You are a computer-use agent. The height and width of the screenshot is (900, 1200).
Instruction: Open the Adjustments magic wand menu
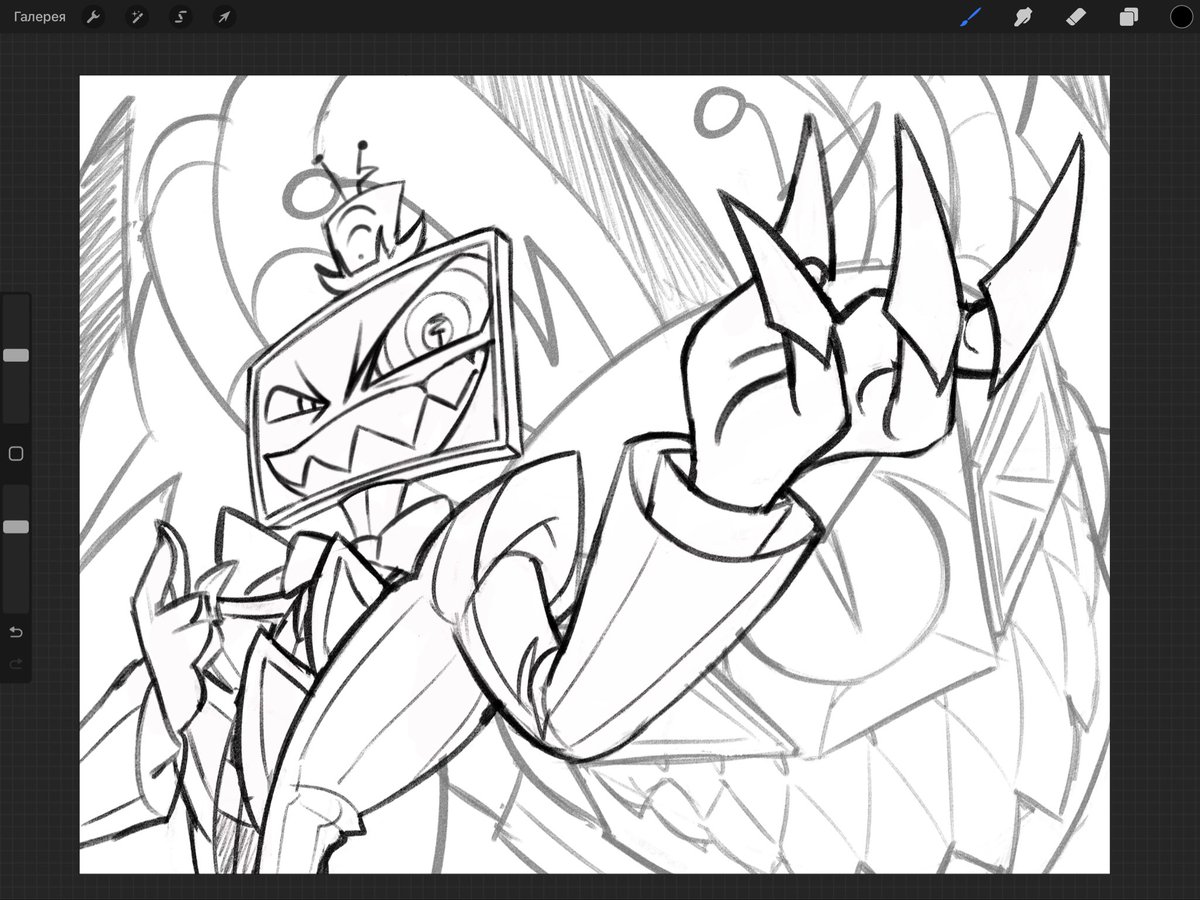[x=137, y=17]
